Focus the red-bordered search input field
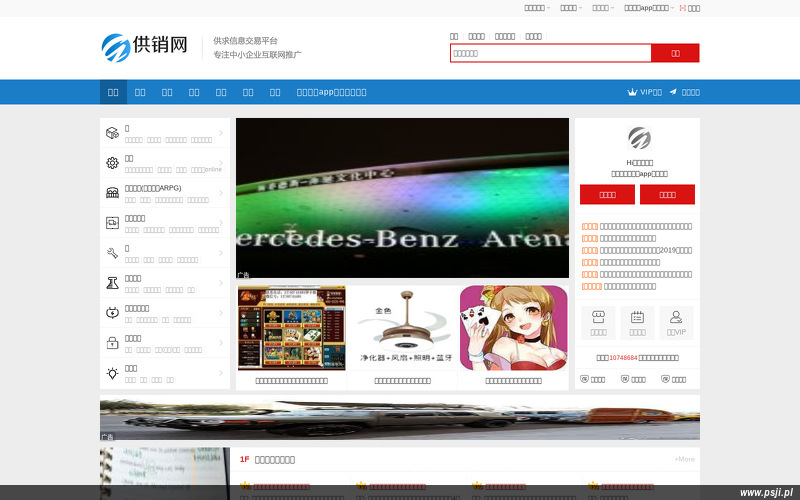The height and width of the screenshot is (500, 800). [551, 53]
